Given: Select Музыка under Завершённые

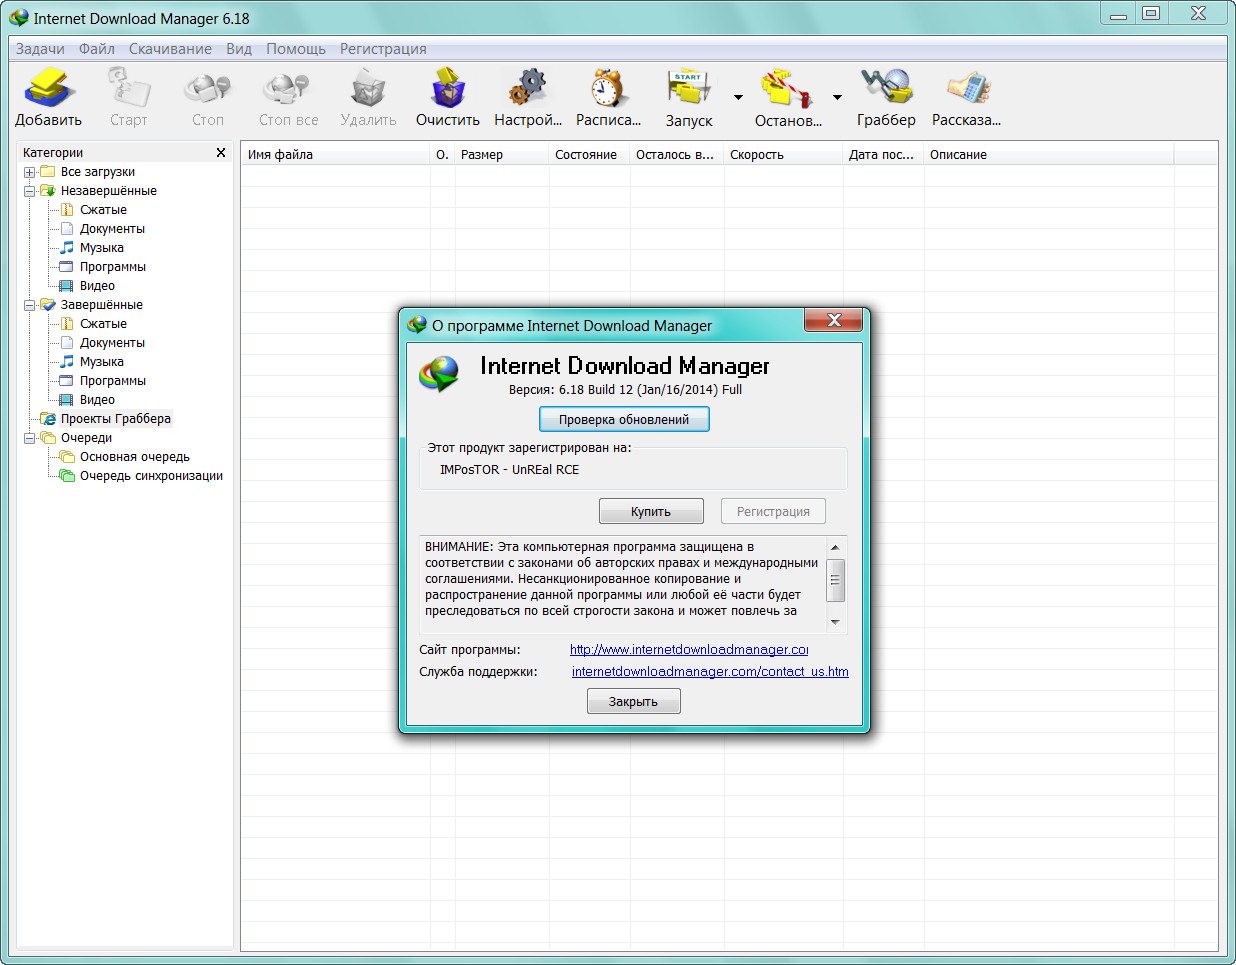Looking at the screenshot, I should click(x=102, y=362).
